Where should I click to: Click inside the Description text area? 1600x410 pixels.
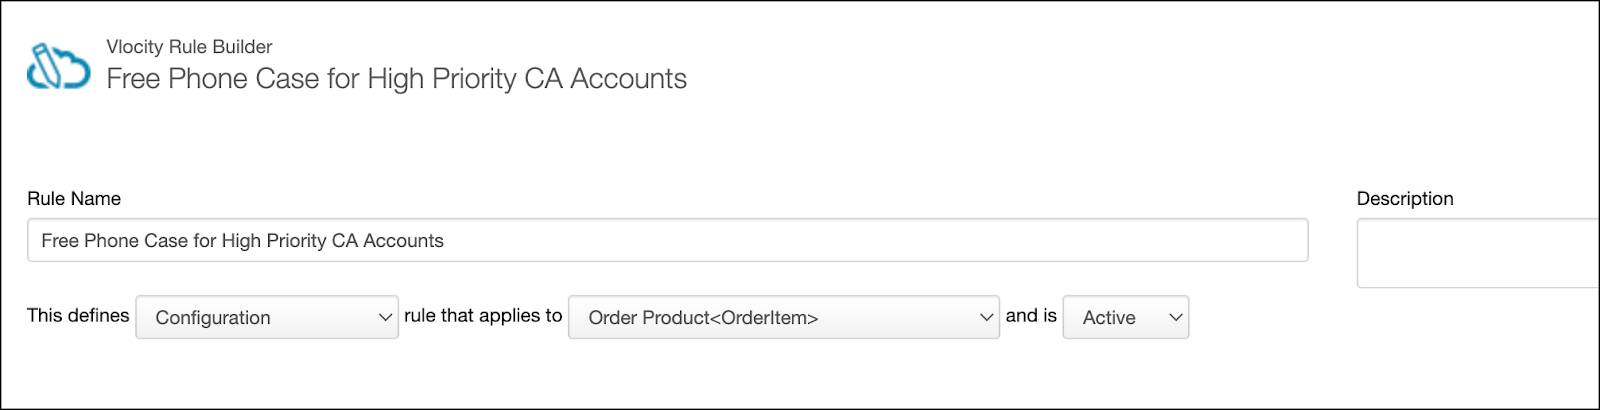[x=1479, y=254]
